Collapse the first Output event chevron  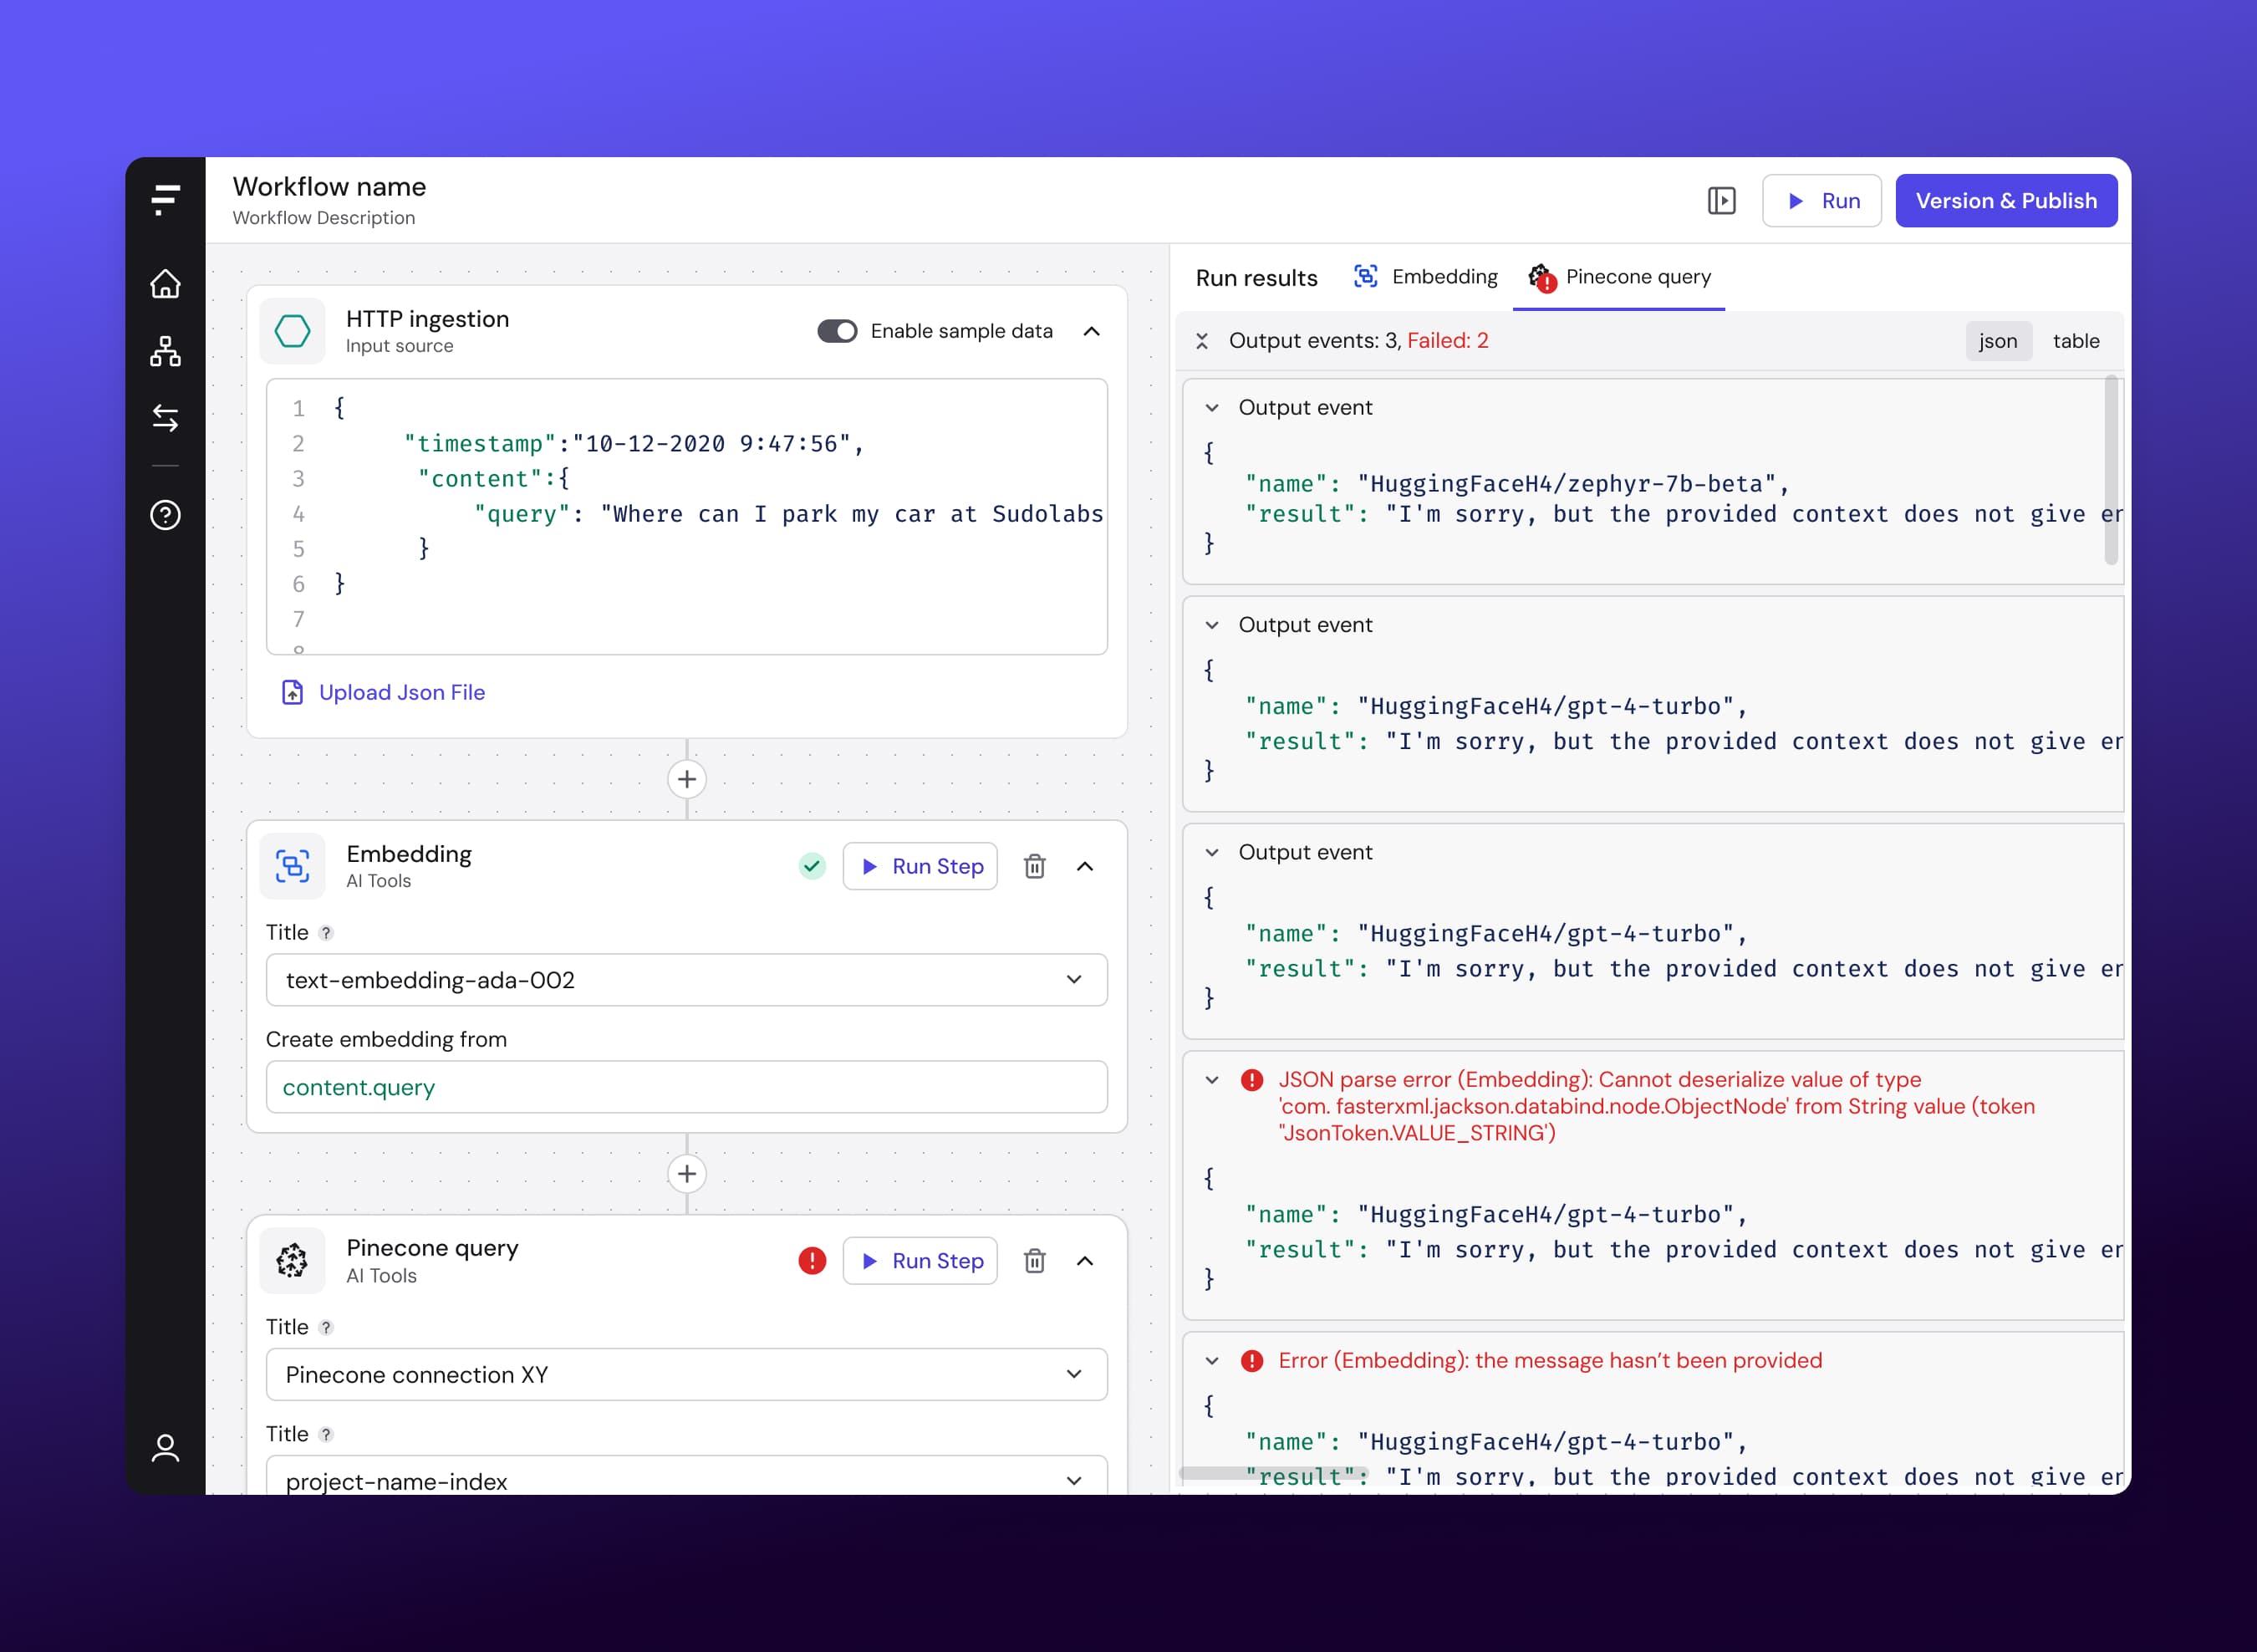(x=1212, y=407)
